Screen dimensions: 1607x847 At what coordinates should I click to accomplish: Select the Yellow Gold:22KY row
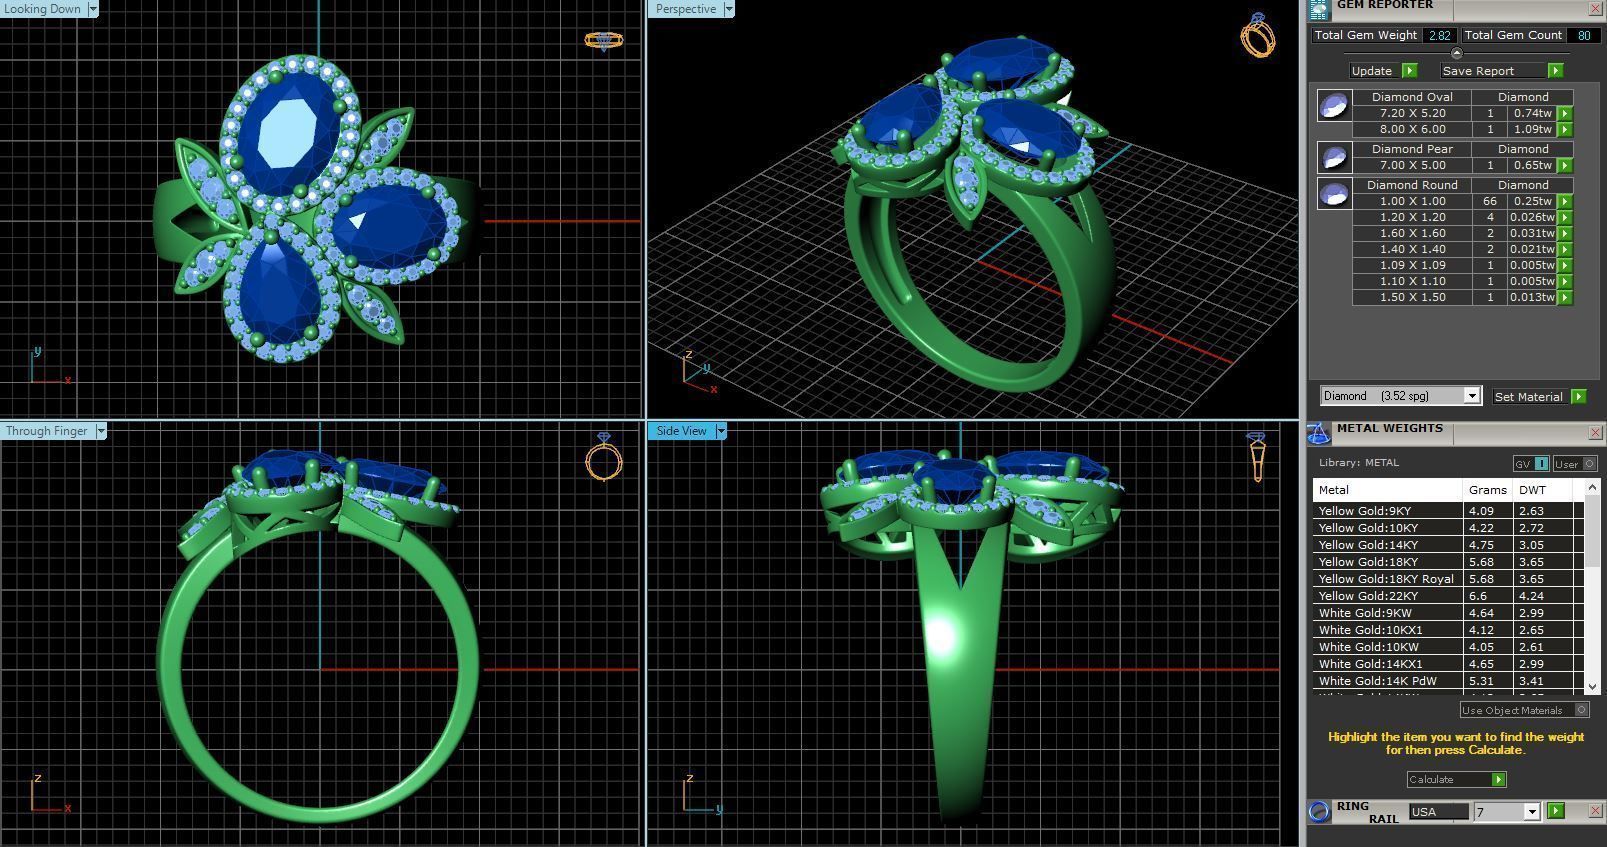1448,596
